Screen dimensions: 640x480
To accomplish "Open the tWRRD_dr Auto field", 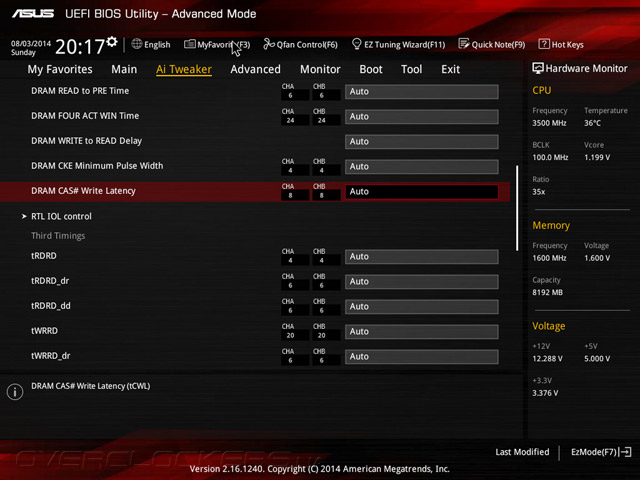I will [422, 356].
